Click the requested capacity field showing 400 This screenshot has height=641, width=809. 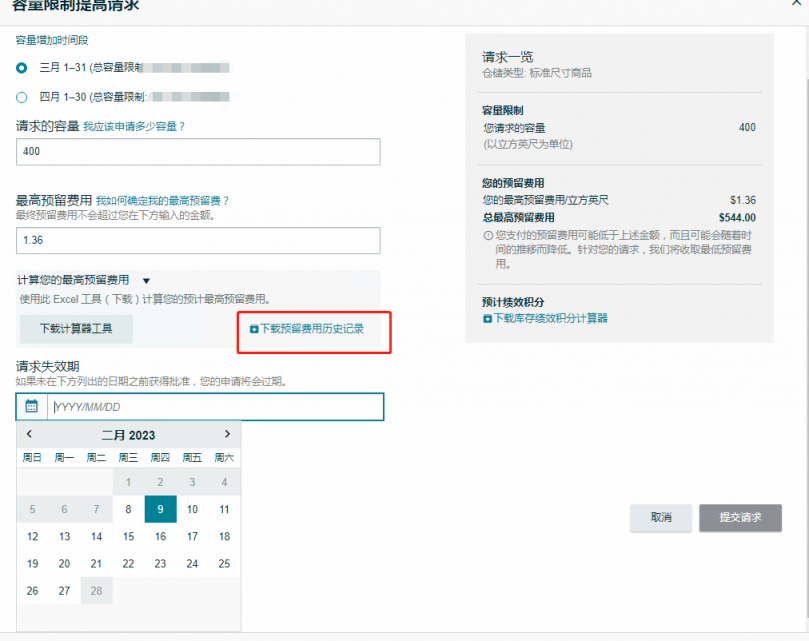tap(198, 152)
